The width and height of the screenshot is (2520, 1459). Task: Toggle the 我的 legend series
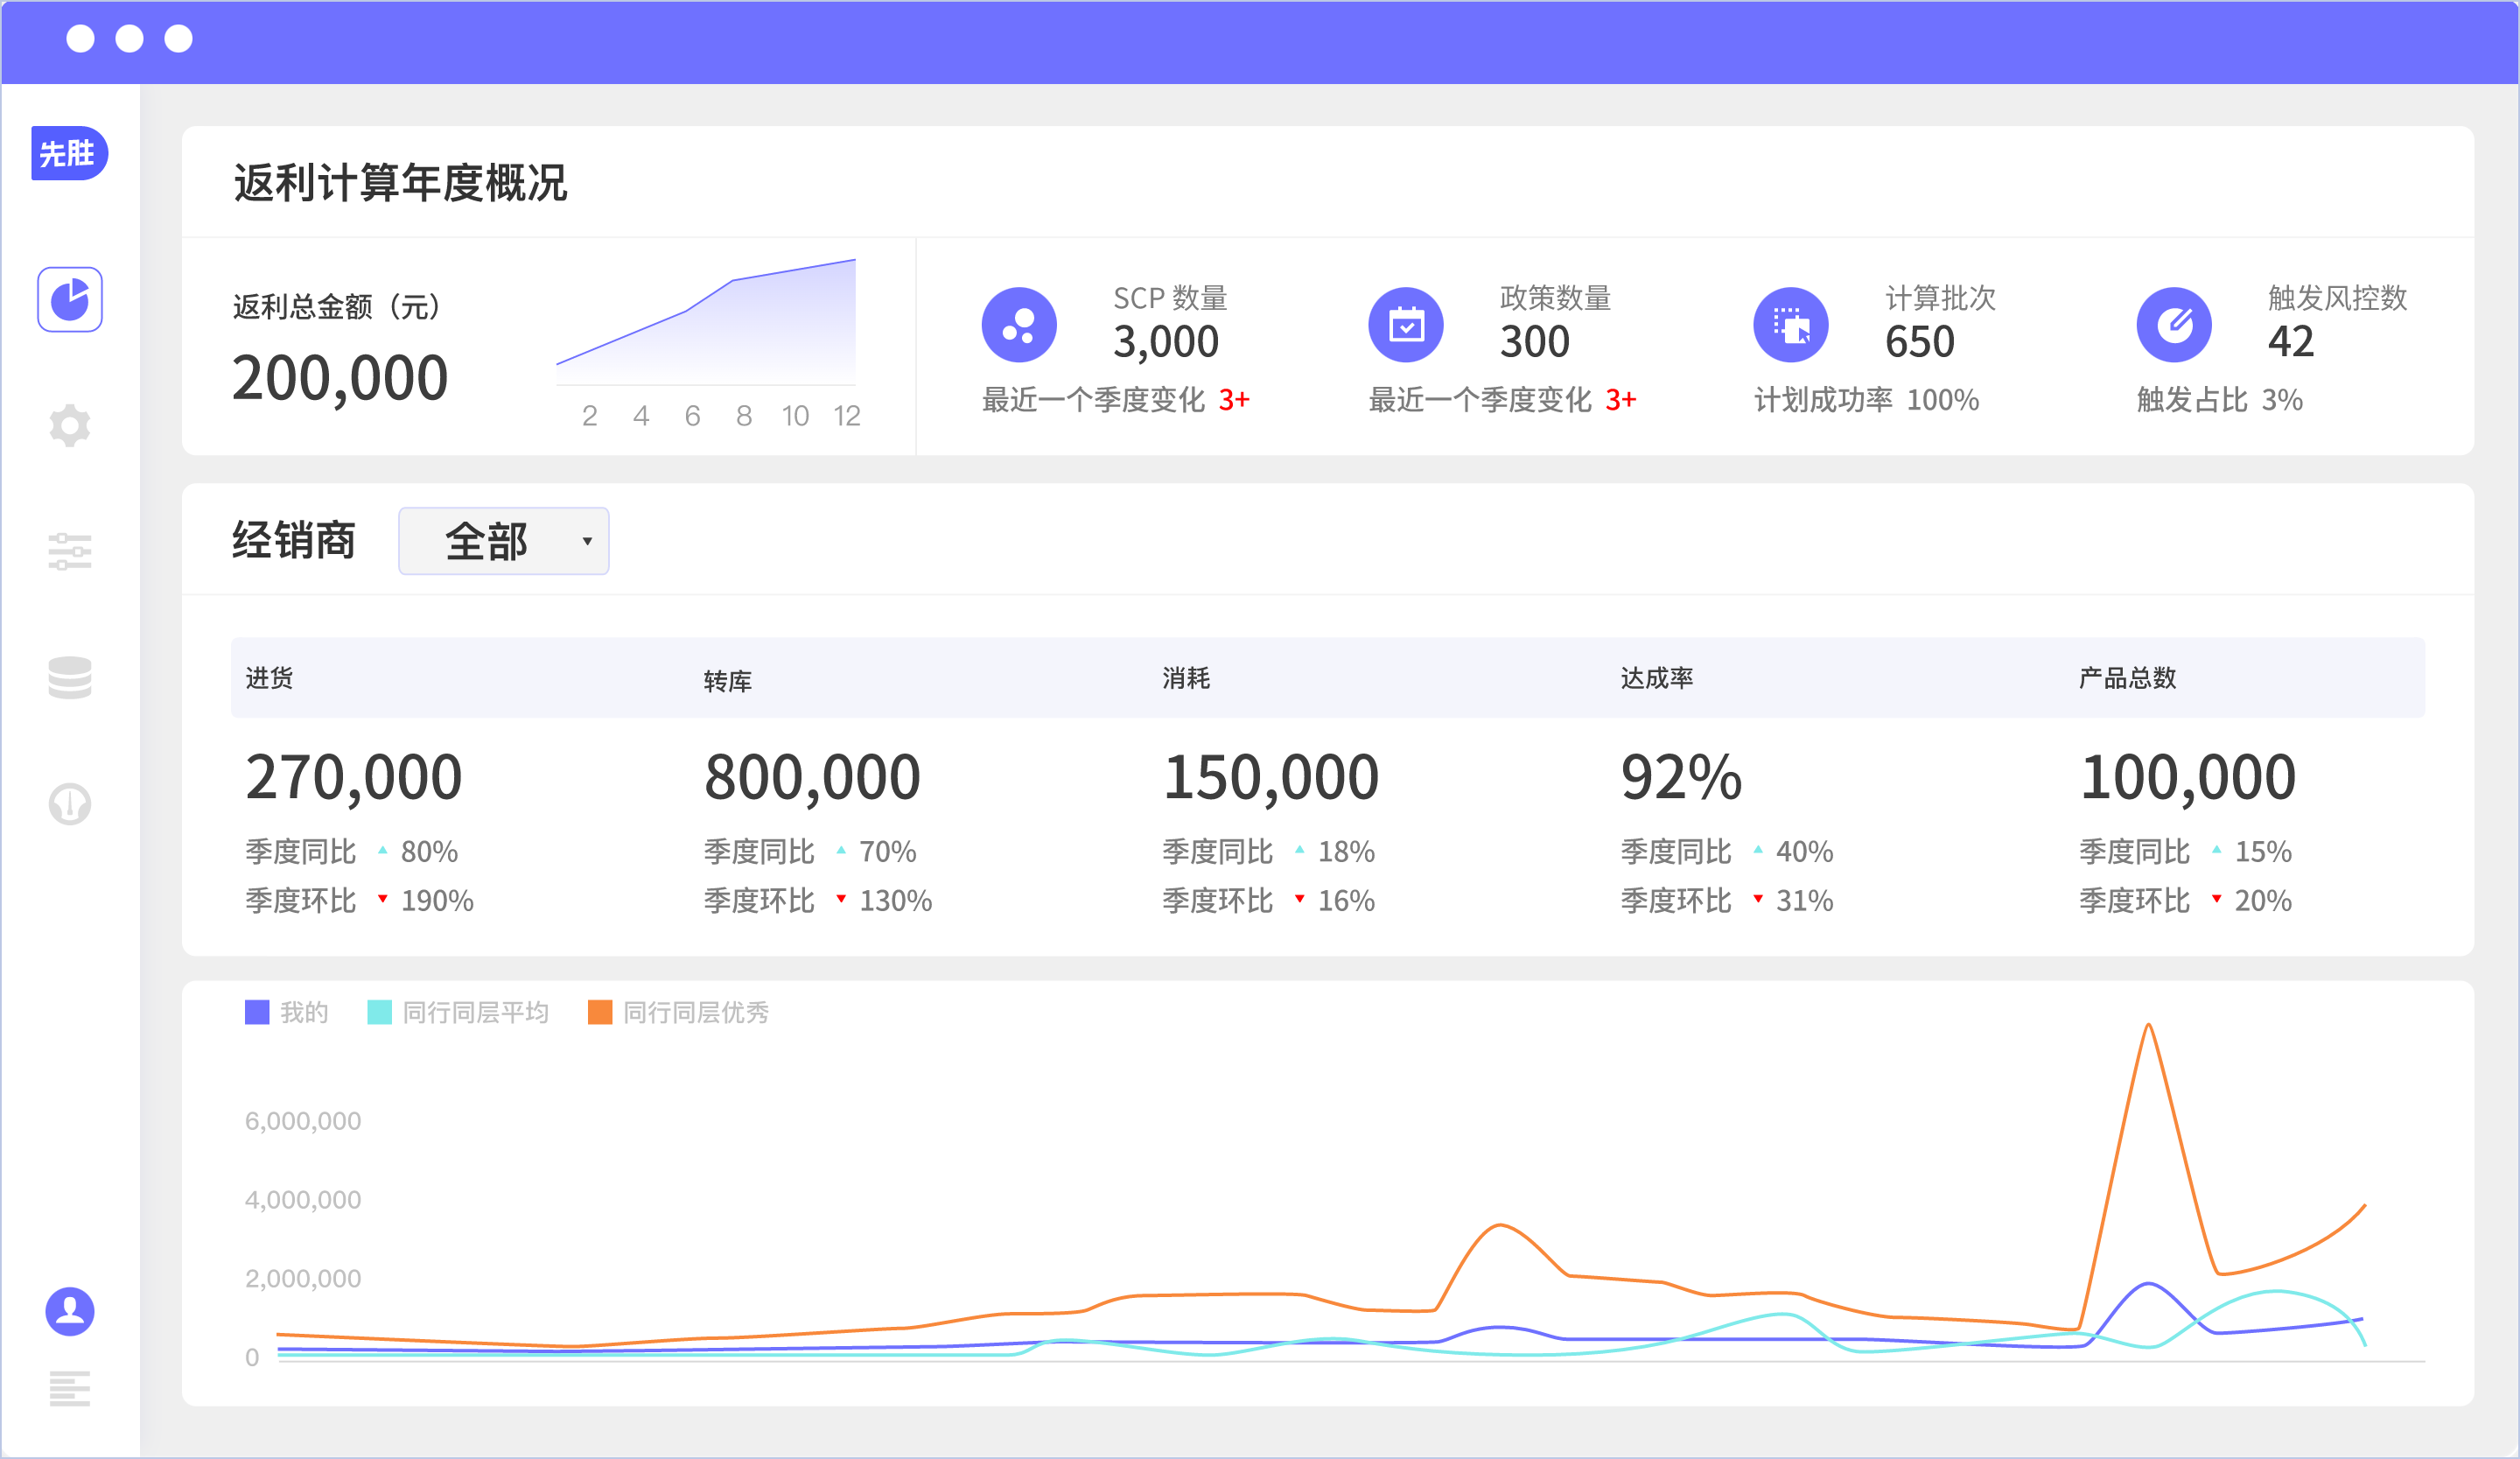tap(287, 1012)
